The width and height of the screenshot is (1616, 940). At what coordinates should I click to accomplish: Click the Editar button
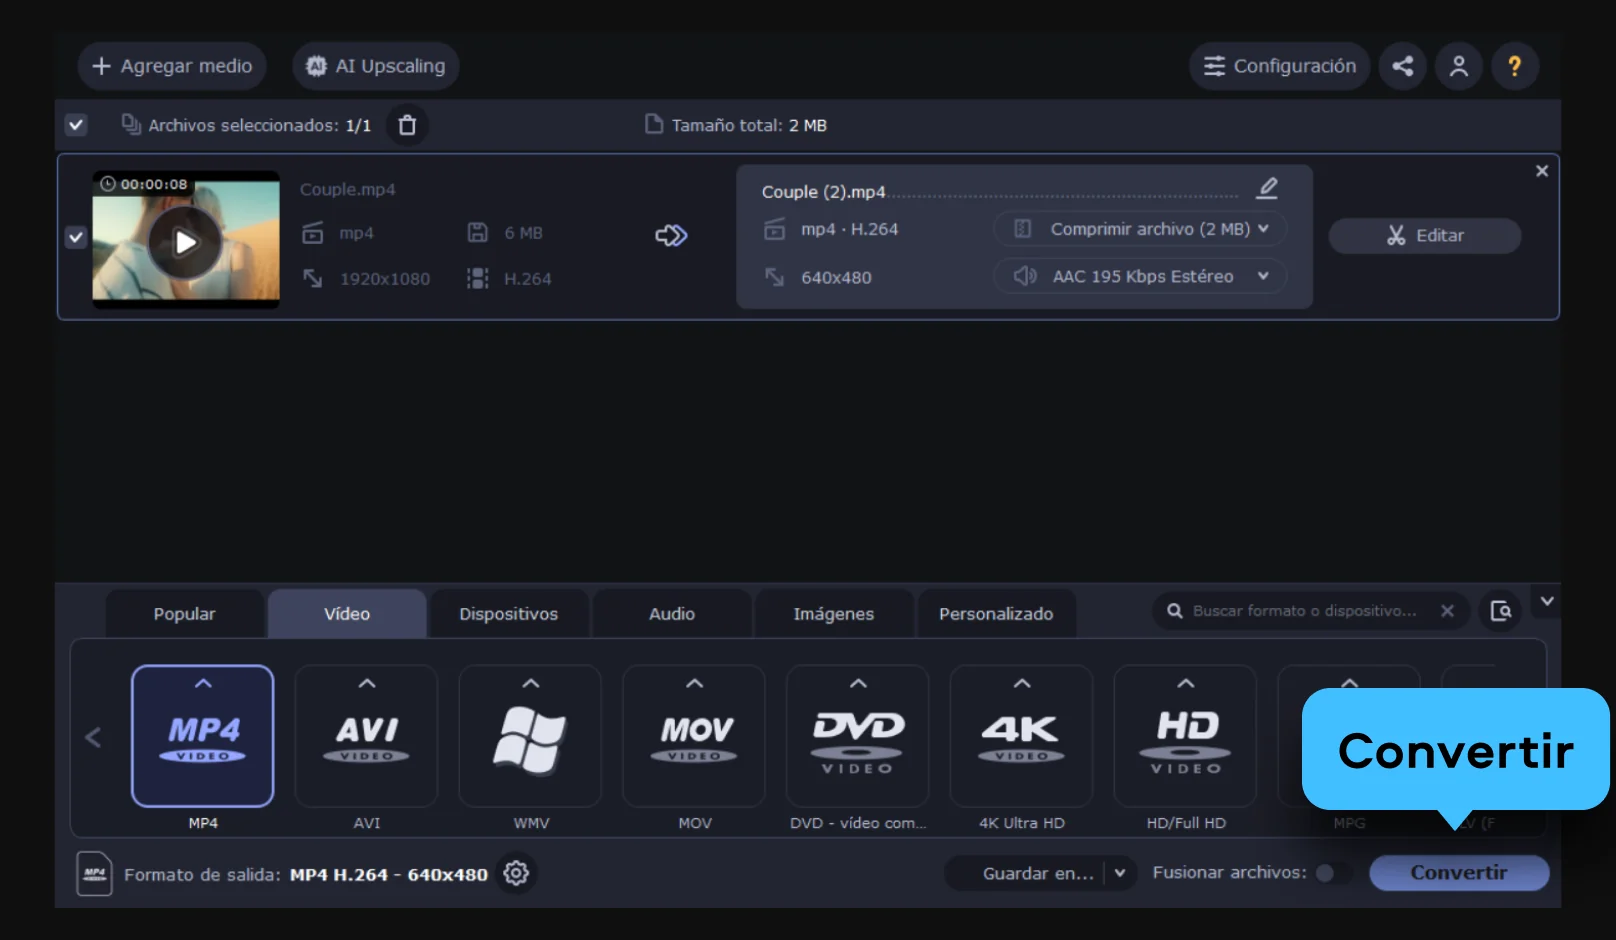pos(1424,236)
